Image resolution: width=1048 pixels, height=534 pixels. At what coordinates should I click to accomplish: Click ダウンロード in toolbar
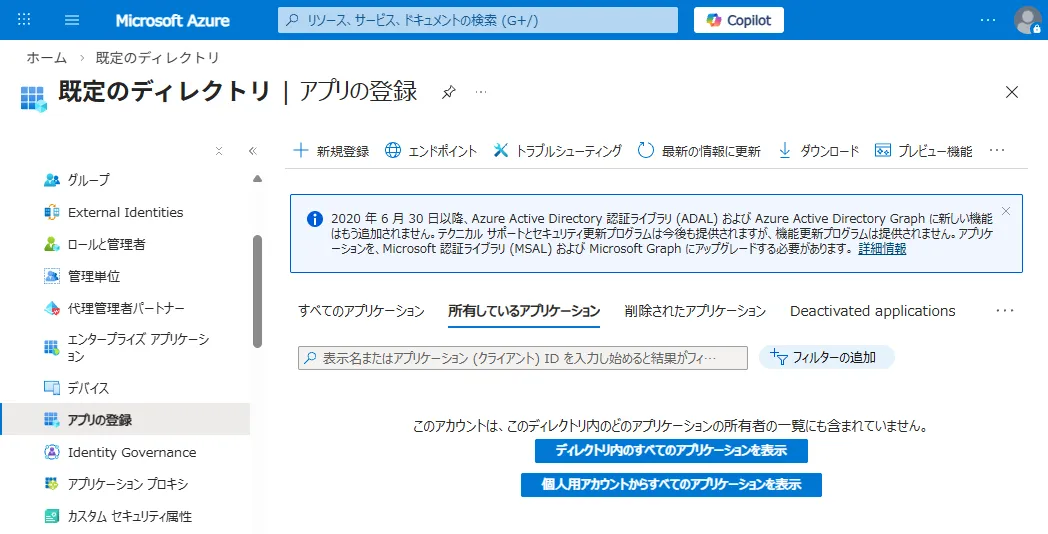(818, 151)
